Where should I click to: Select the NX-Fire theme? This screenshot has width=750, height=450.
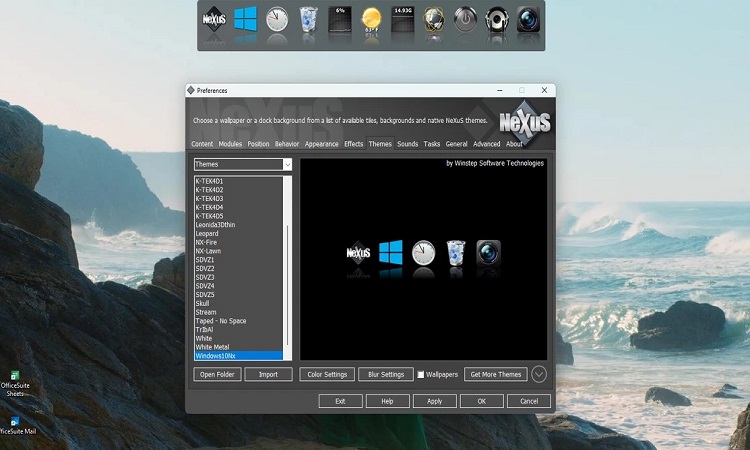(239, 242)
